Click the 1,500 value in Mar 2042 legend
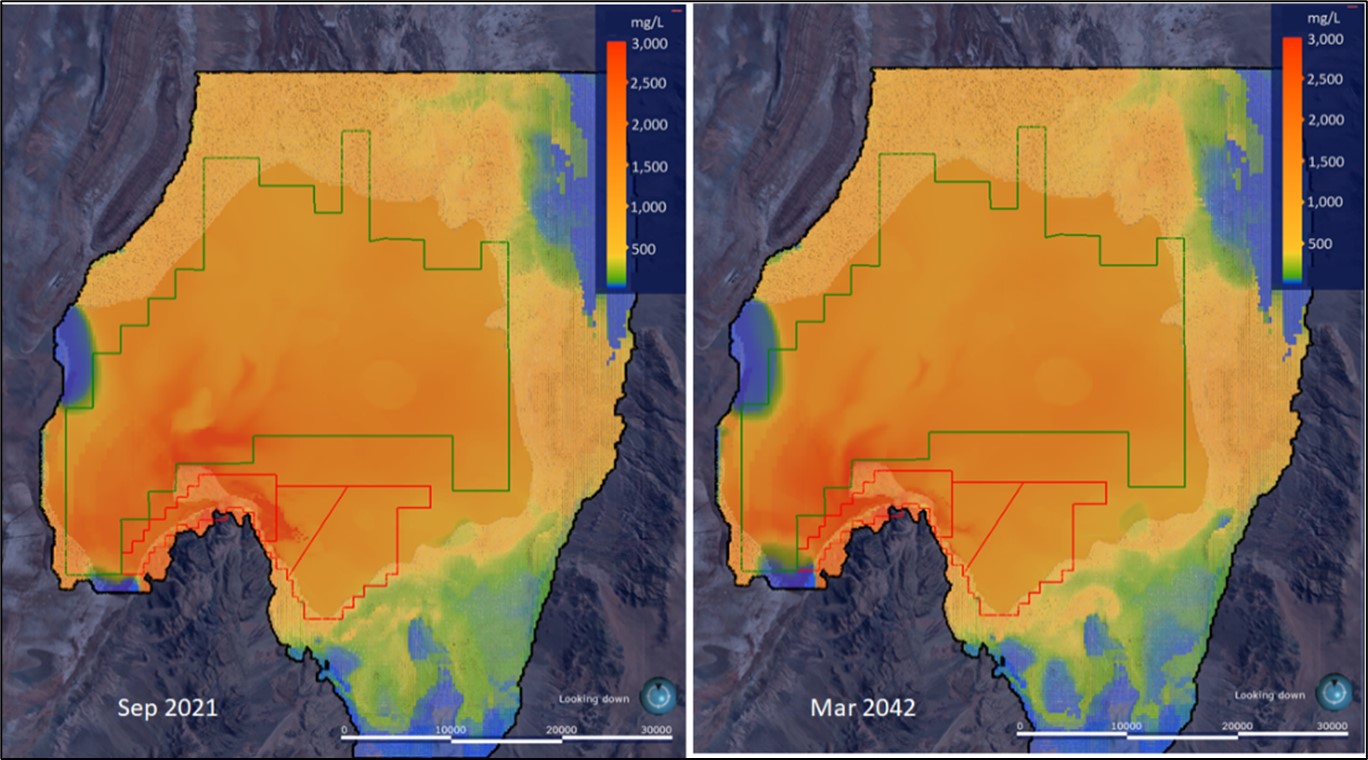 coord(1327,161)
